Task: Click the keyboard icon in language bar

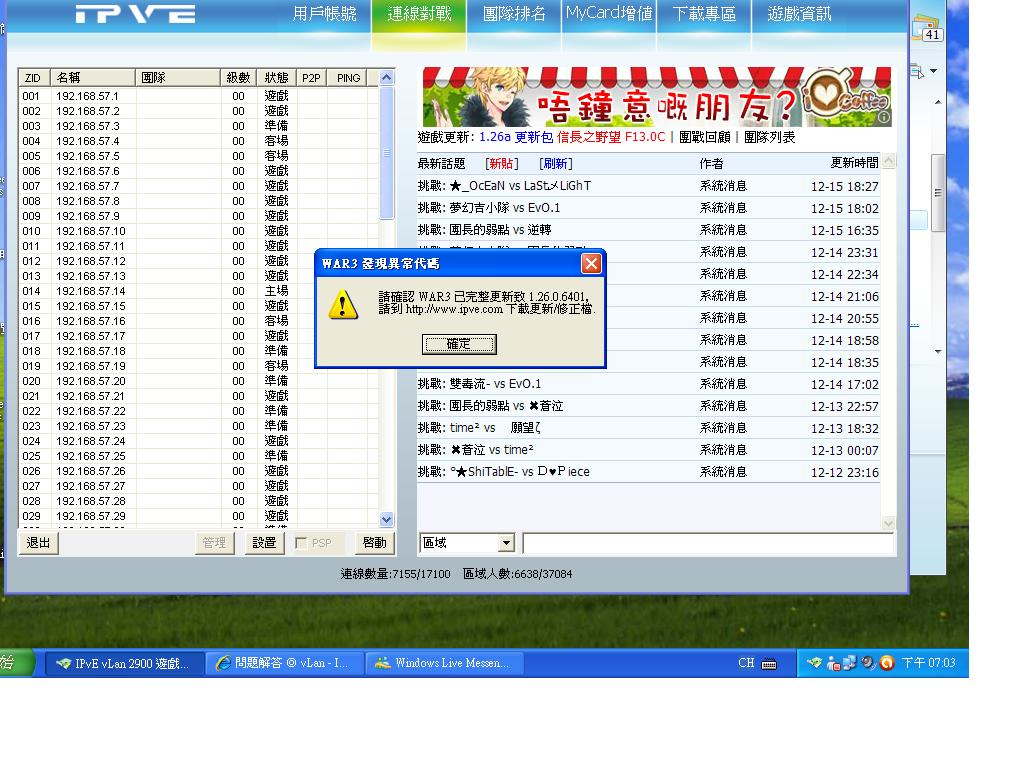Action: coord(769,664)
